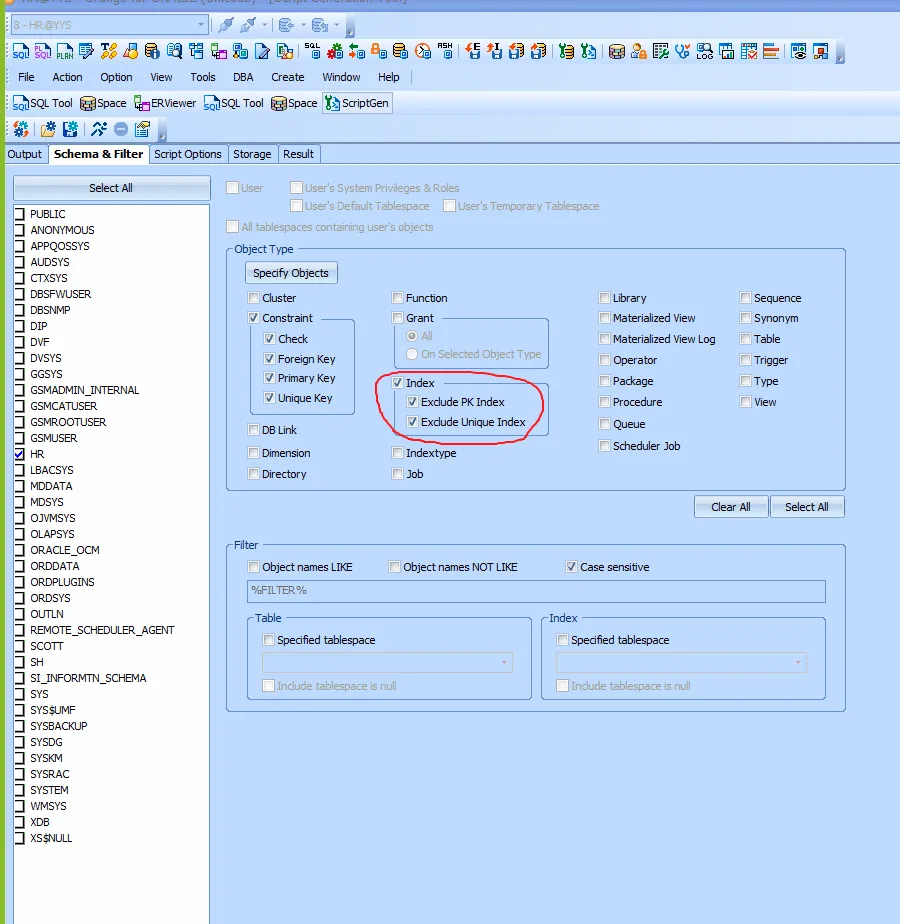Toggle the Case sensitive checkbox

[x=571, y=567]
